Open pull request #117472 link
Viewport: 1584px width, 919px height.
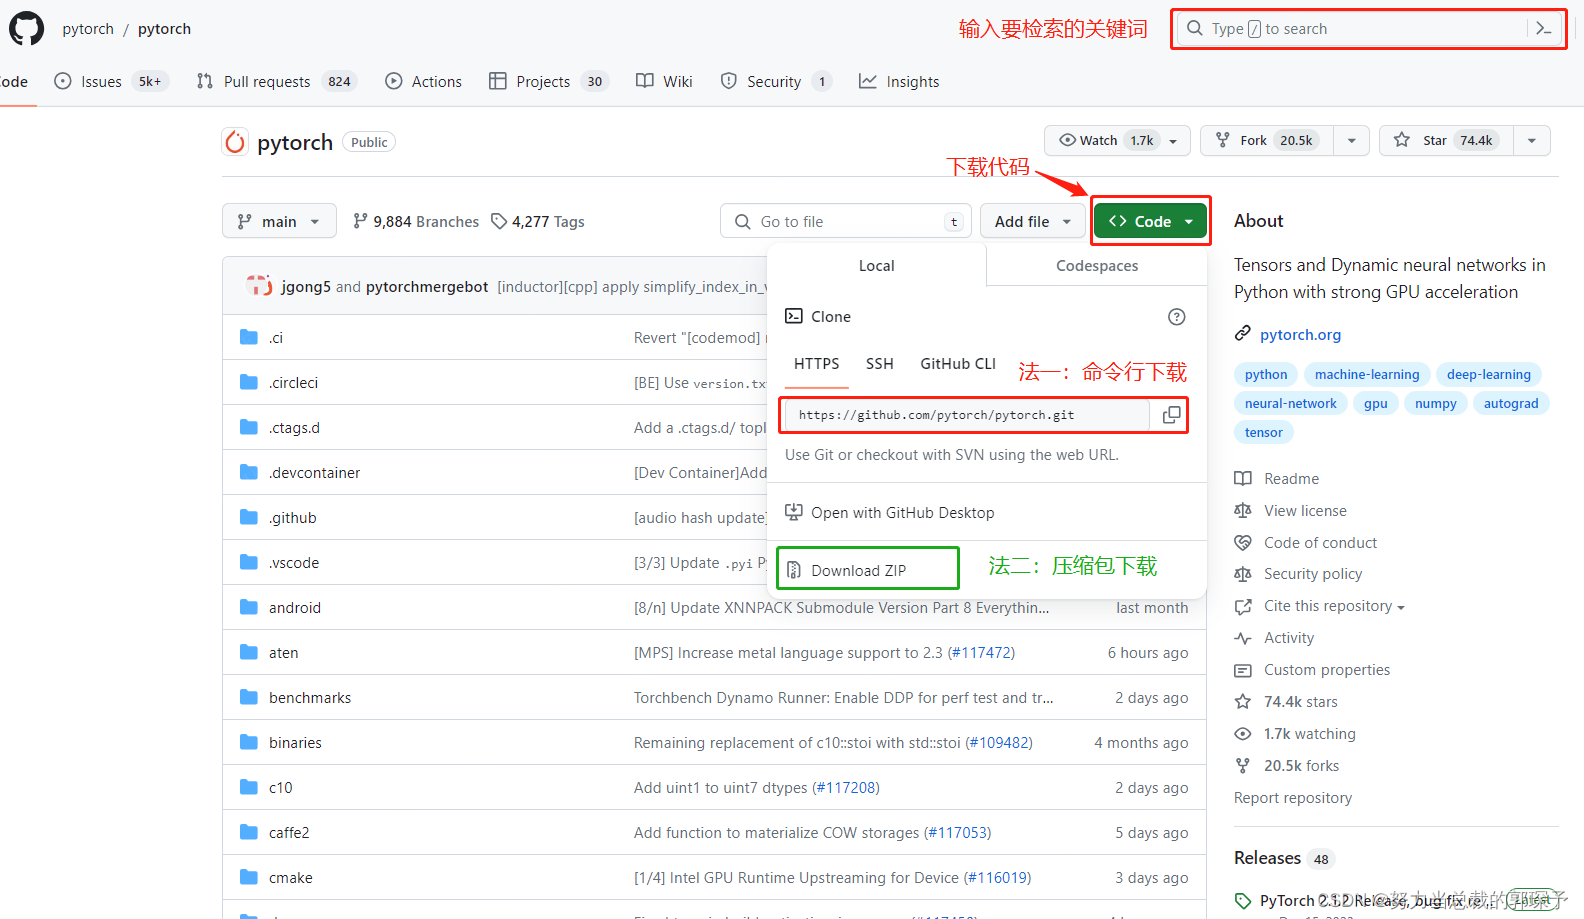pyautogui.click(x=981, y=653)
